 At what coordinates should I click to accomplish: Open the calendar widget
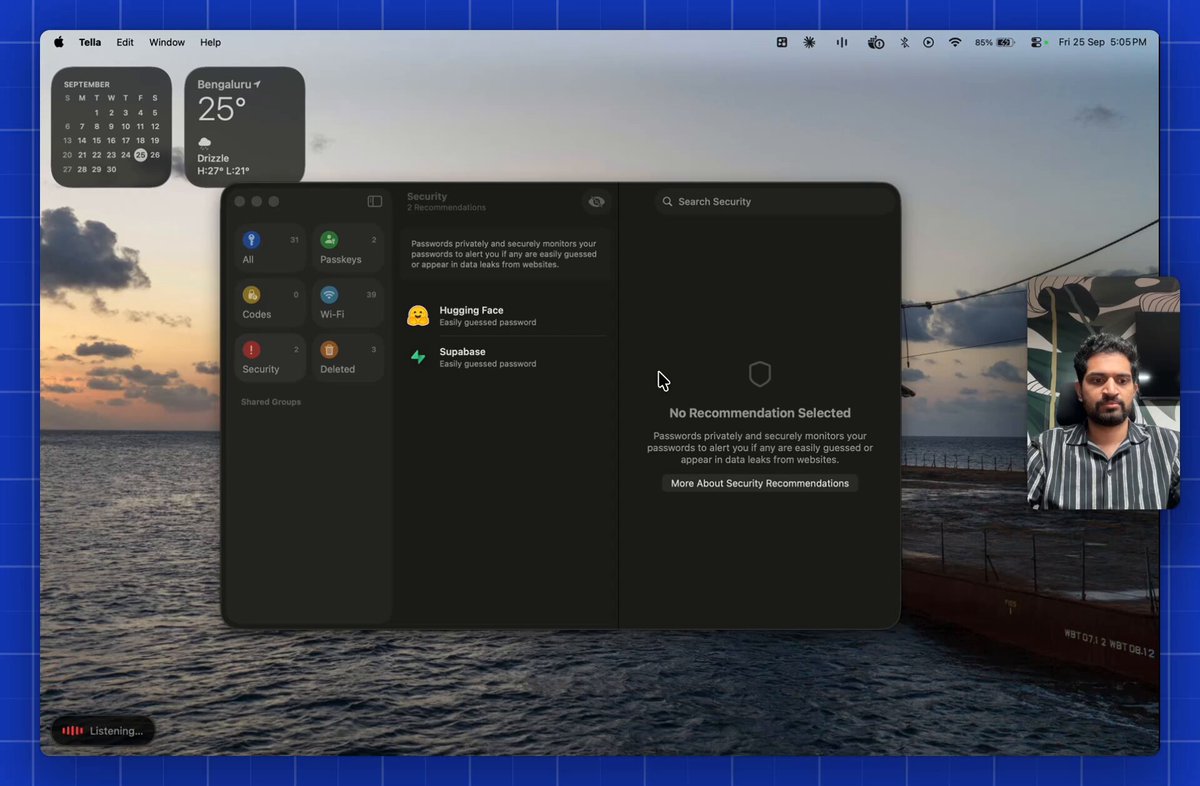coord(111,127)
